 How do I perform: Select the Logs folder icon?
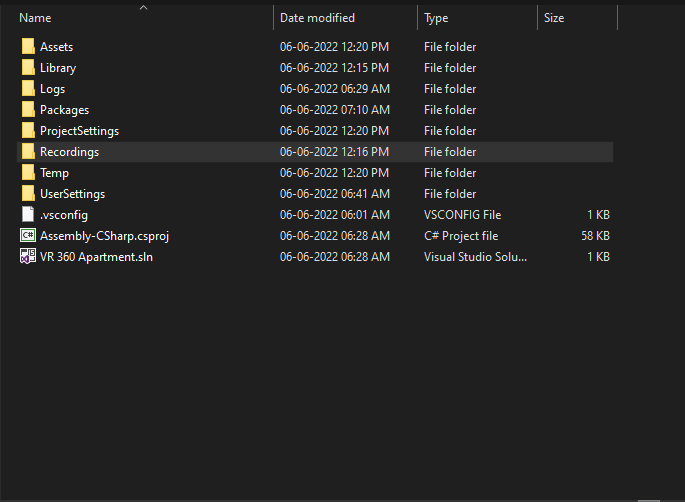(x=28, y=88)
